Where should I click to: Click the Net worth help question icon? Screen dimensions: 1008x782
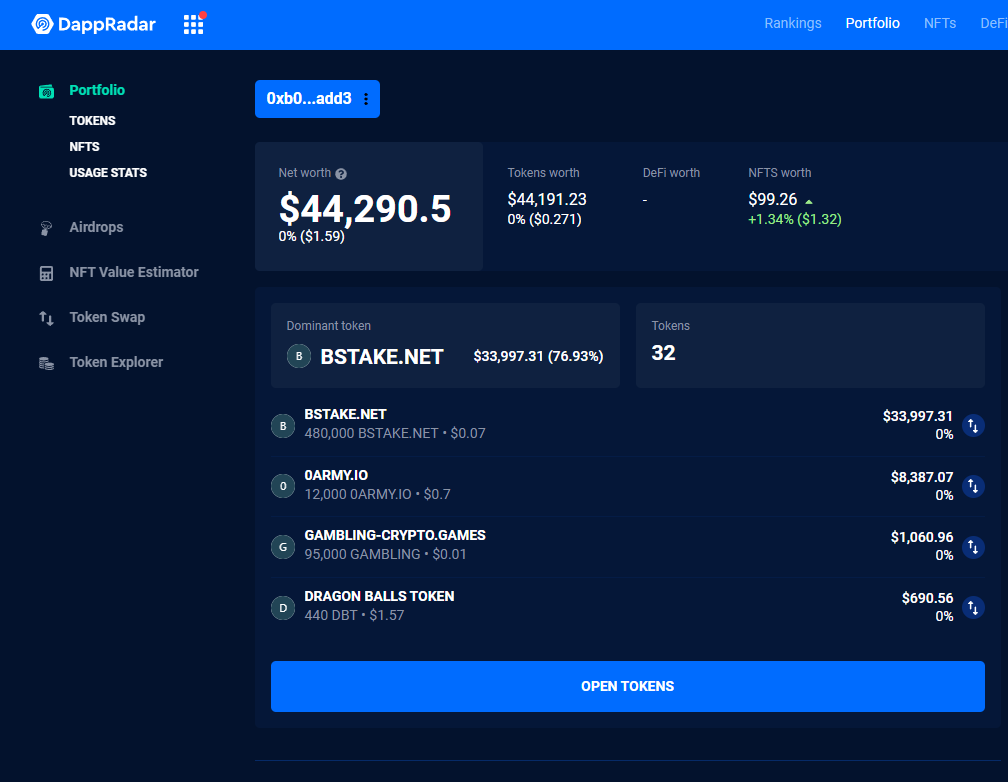pos(341,174)
